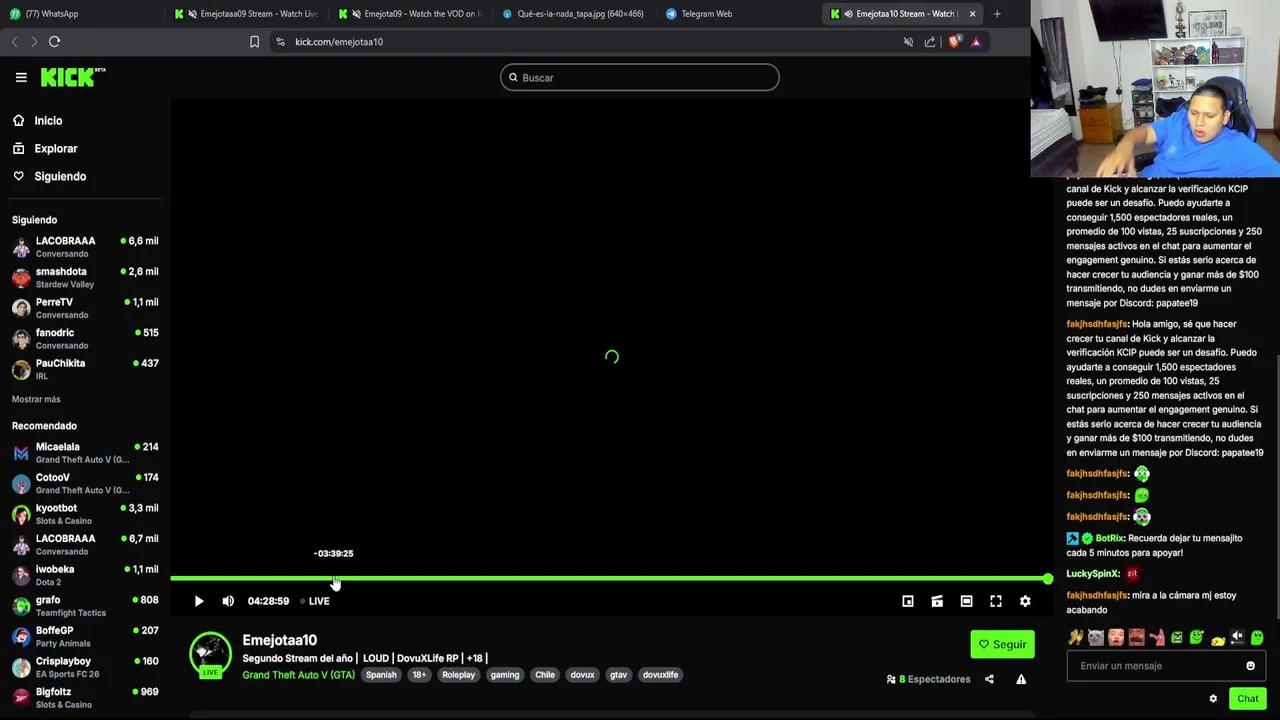The width and height of the screenshot is (1280, 720).
Task: Follow the channel with the Seguir button
Action: 1002,644
